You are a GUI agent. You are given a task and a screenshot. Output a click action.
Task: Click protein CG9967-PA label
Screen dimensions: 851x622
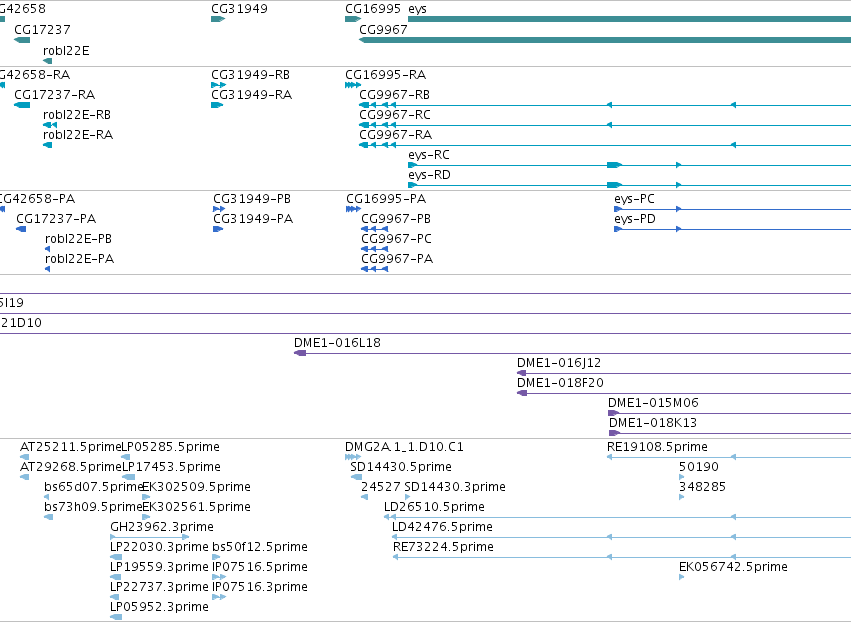click(x=397, y=259)
